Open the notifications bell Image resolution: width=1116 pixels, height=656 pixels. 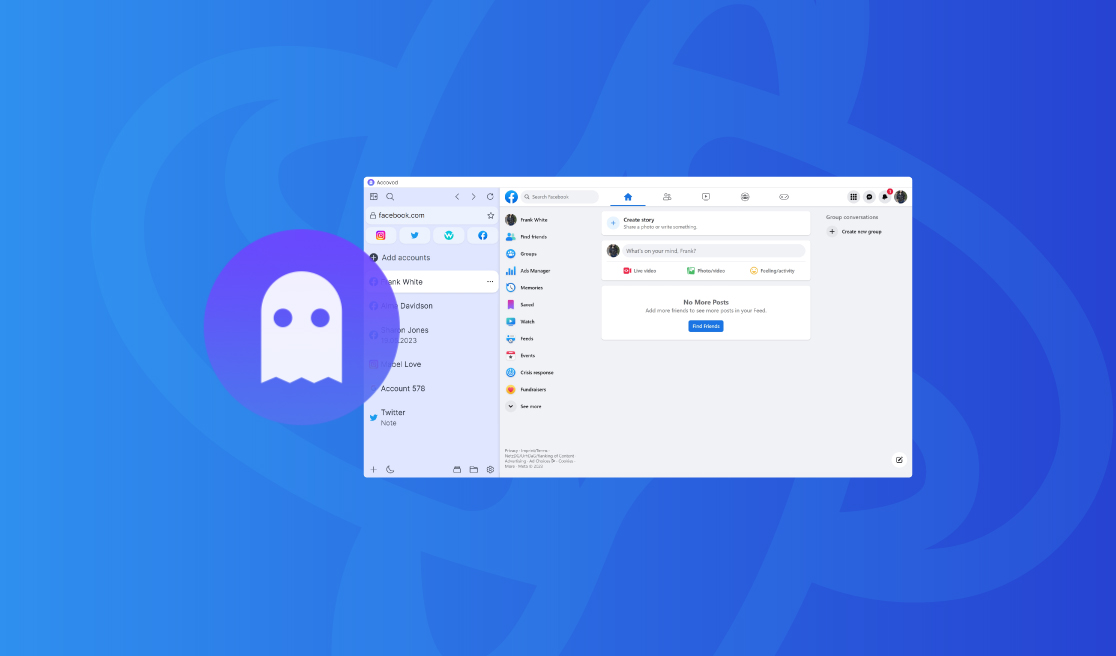(x=885, y=197)
